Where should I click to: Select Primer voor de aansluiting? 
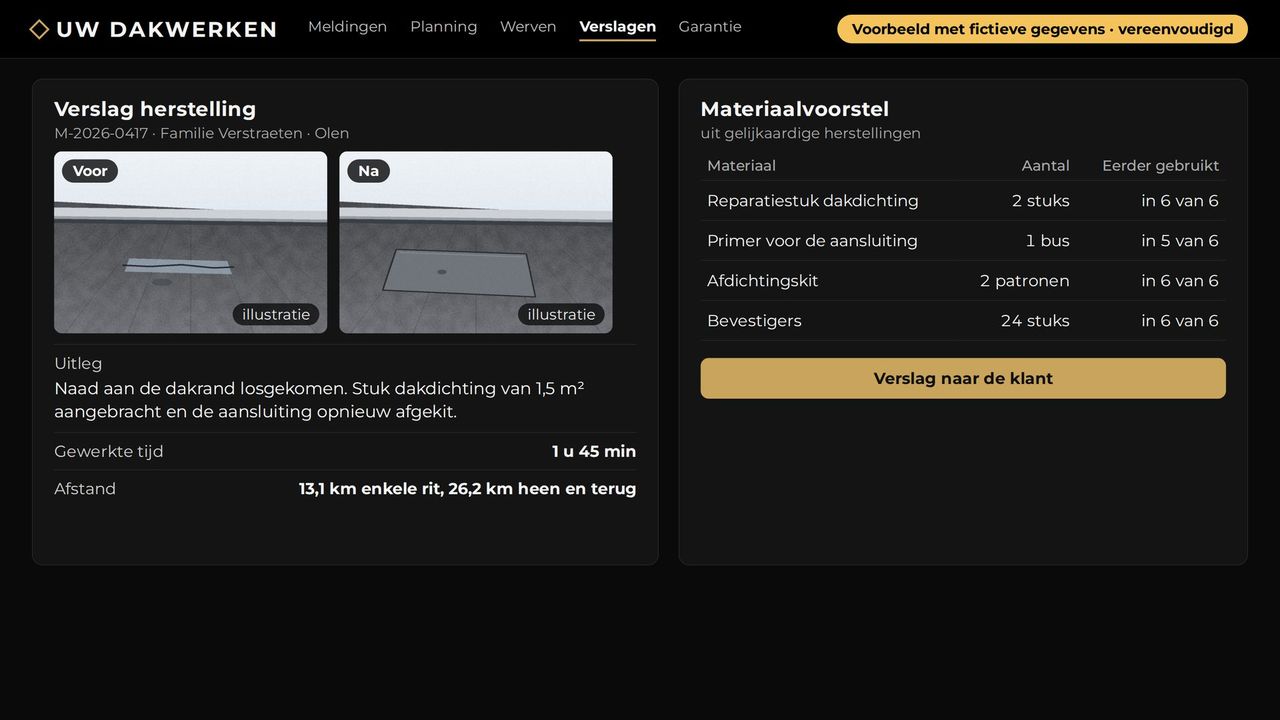812,241
